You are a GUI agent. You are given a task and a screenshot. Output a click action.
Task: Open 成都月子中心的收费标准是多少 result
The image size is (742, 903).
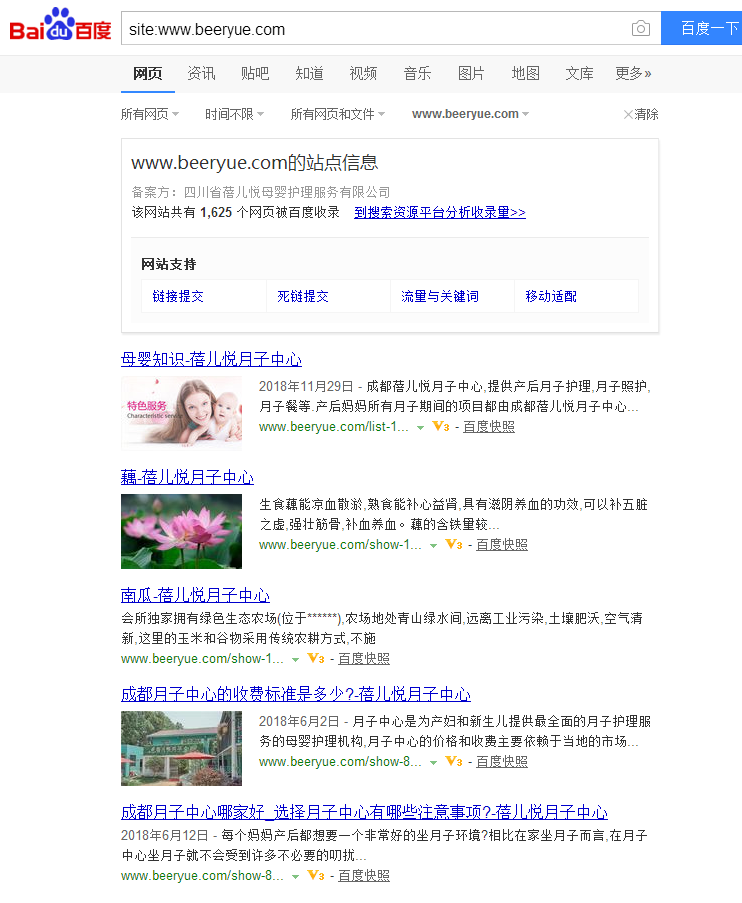[296, 695]
